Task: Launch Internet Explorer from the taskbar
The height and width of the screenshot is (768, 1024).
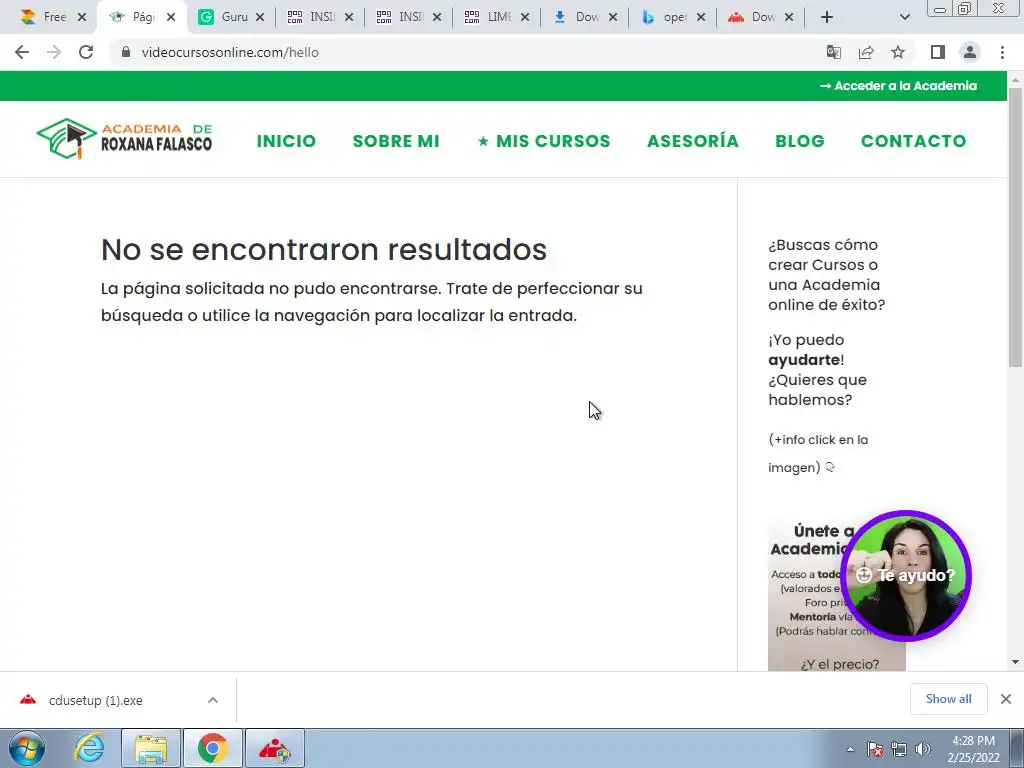Action: click(89, 748)
